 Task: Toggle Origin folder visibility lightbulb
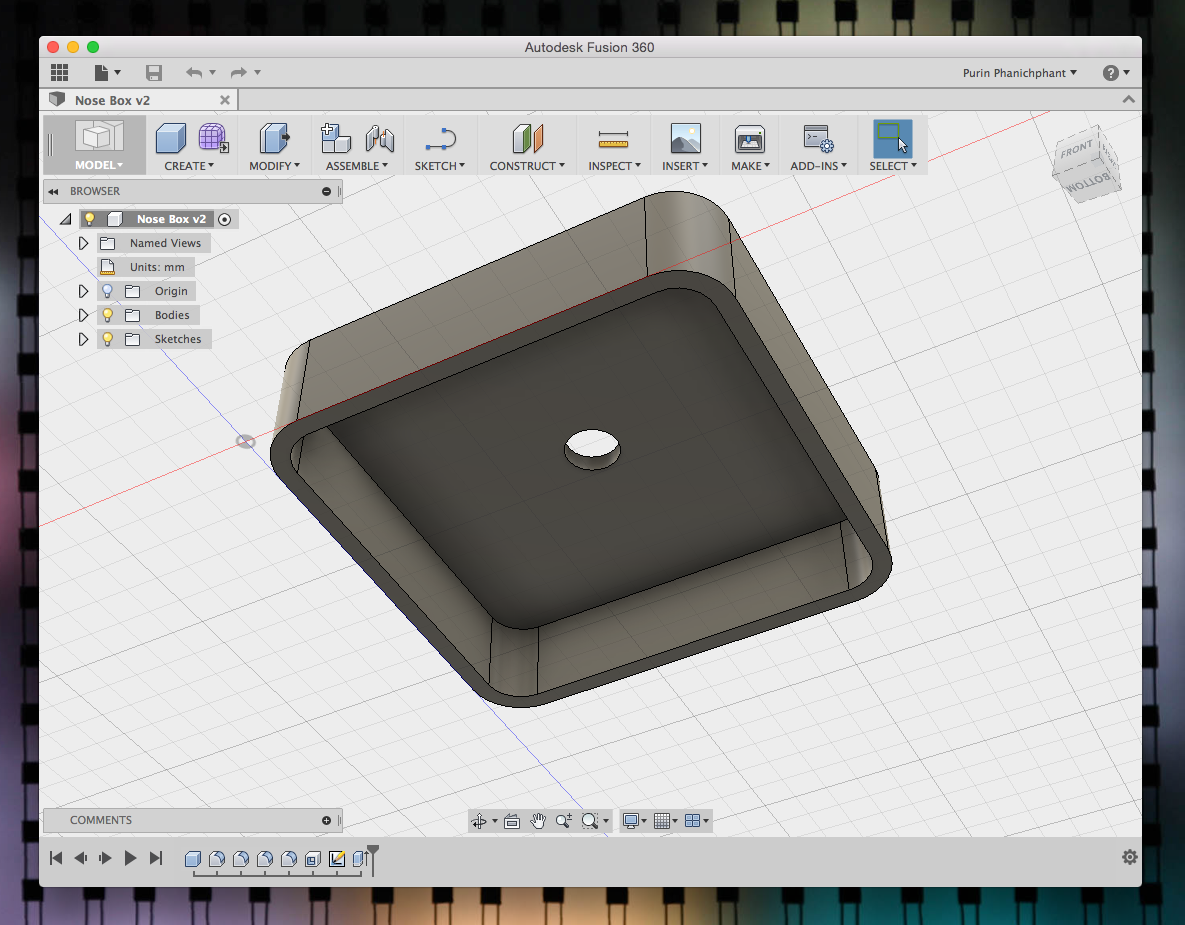click(107, 291)
